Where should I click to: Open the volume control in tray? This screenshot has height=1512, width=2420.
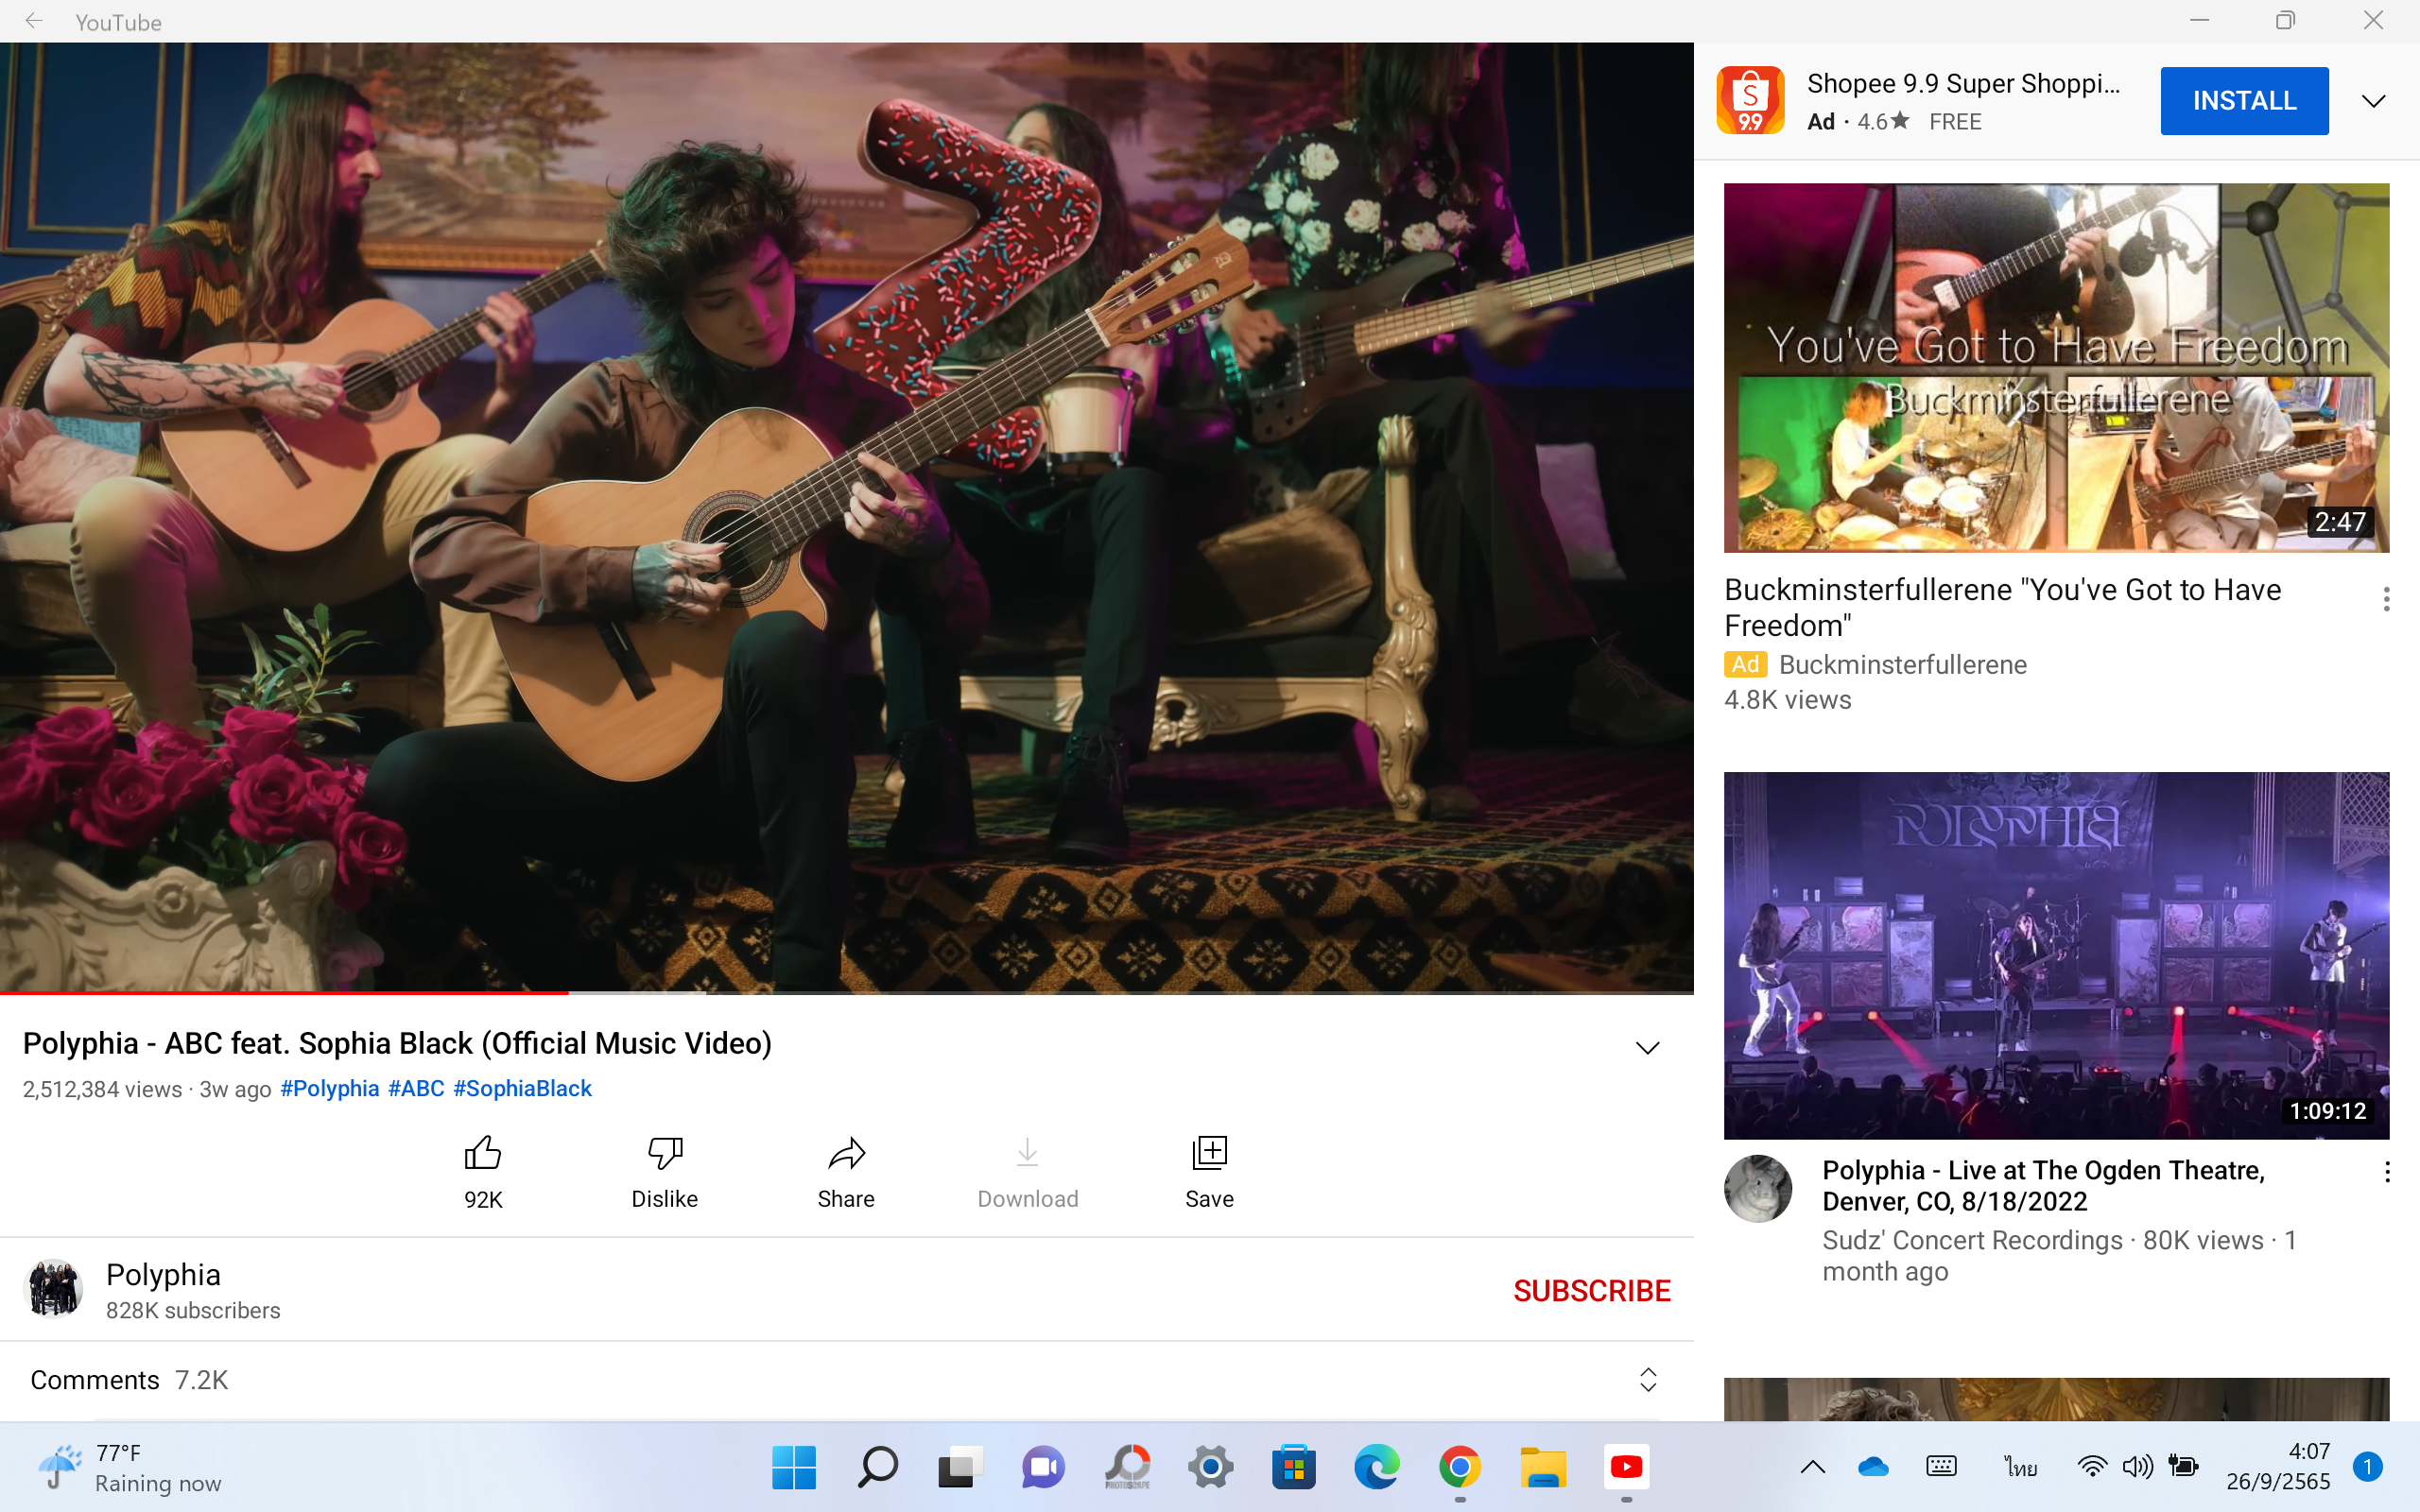click(x=2138, y=1467)
